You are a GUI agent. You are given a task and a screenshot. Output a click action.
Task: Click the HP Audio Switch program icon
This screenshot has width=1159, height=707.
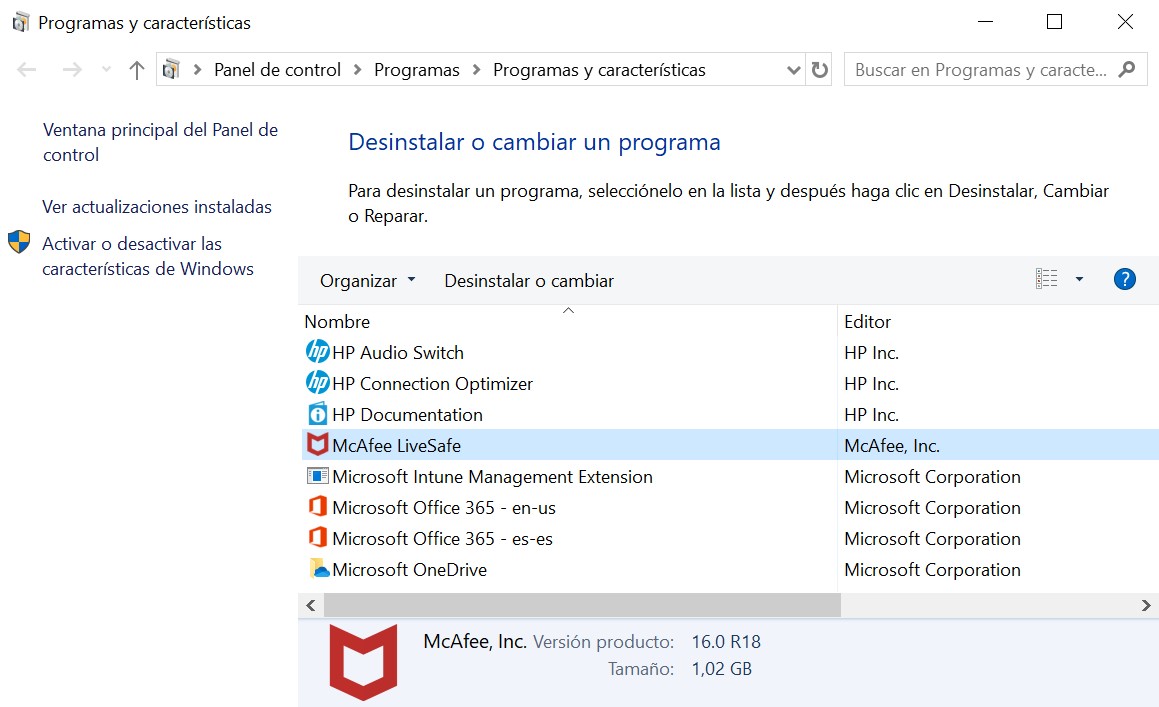coord(317,351)
